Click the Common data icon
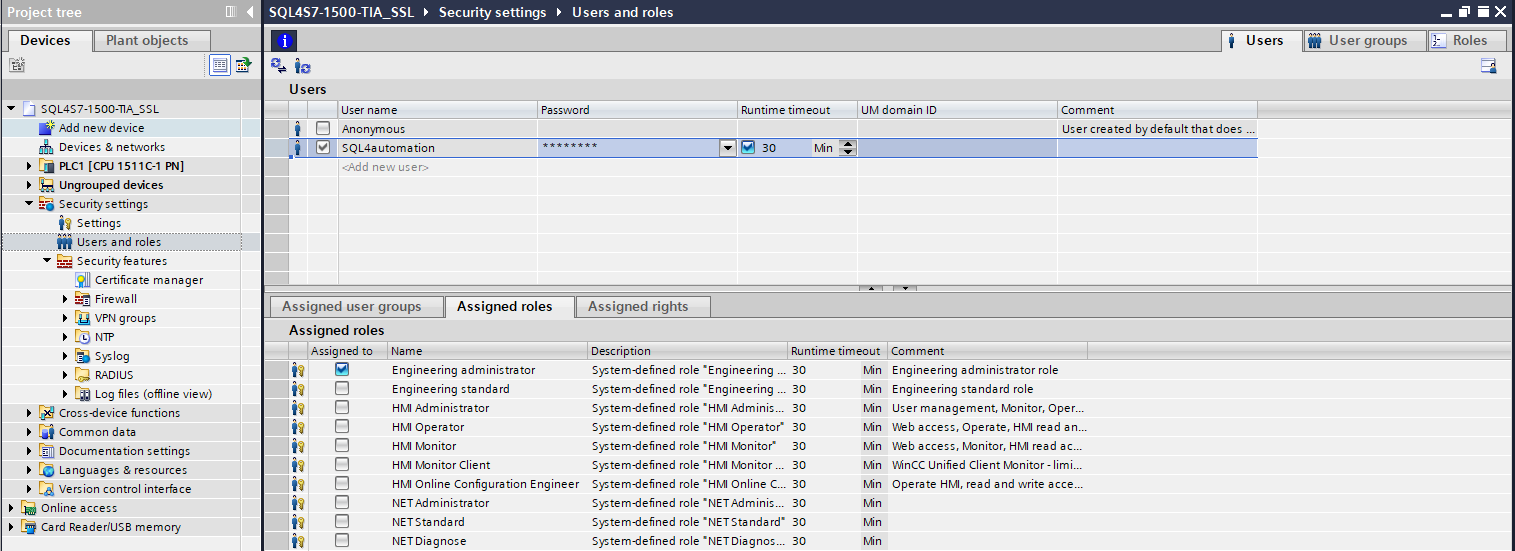The image size is (1515, 551). (47, 432)
